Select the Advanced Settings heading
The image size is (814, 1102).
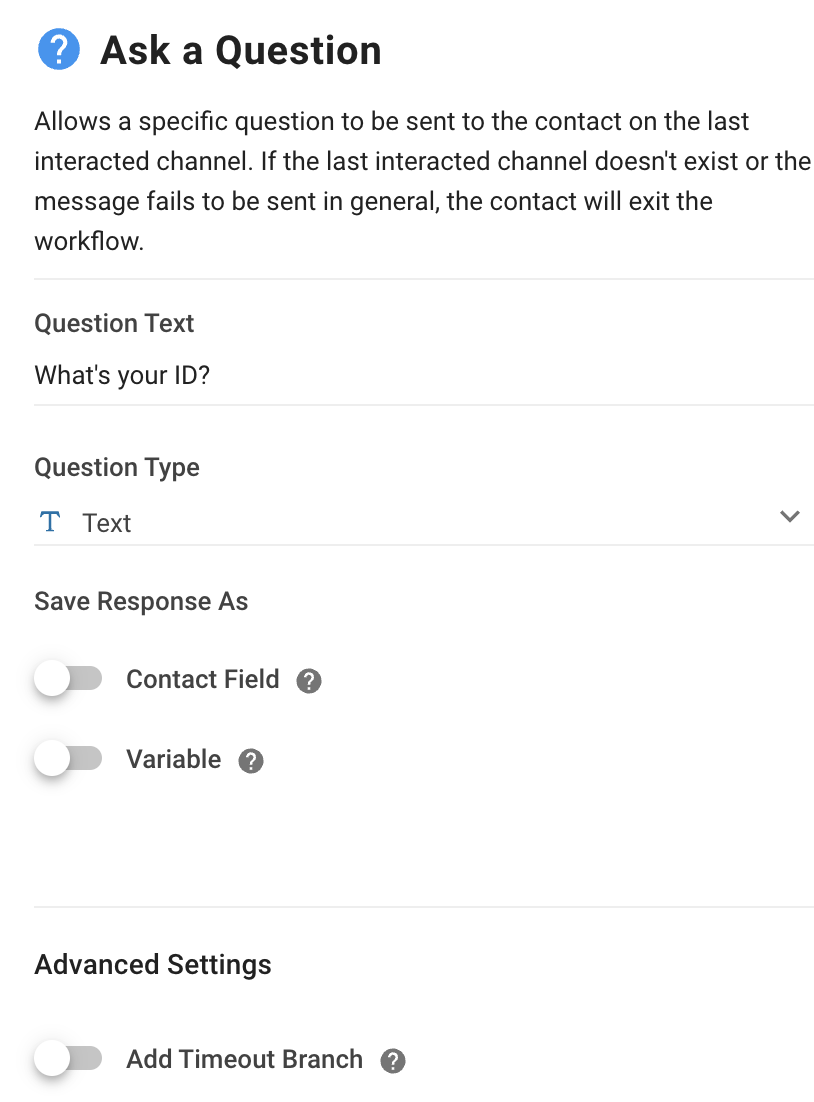[153, 965]
